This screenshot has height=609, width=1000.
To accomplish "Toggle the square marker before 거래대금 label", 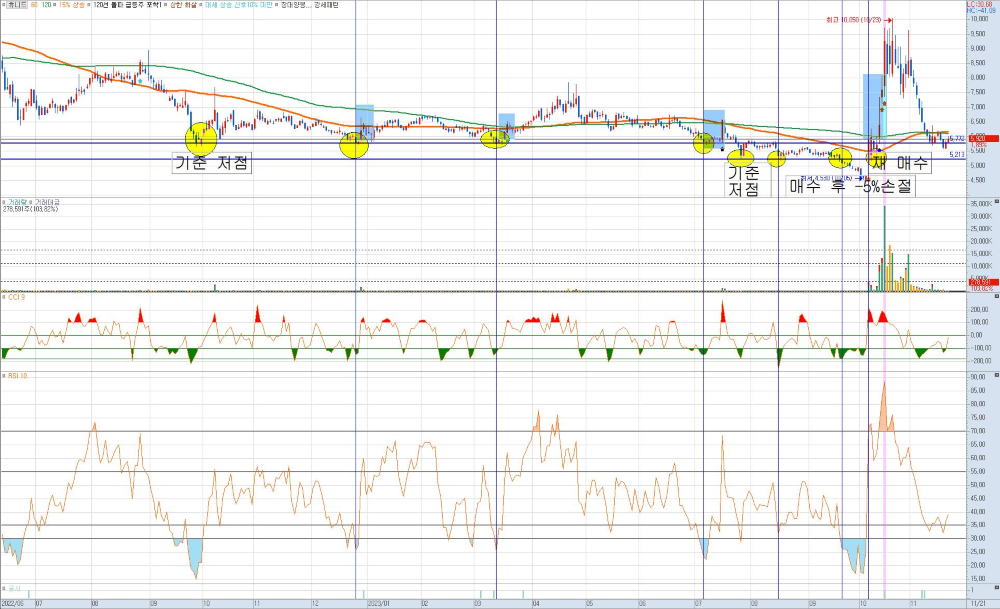I will (30, 202).
